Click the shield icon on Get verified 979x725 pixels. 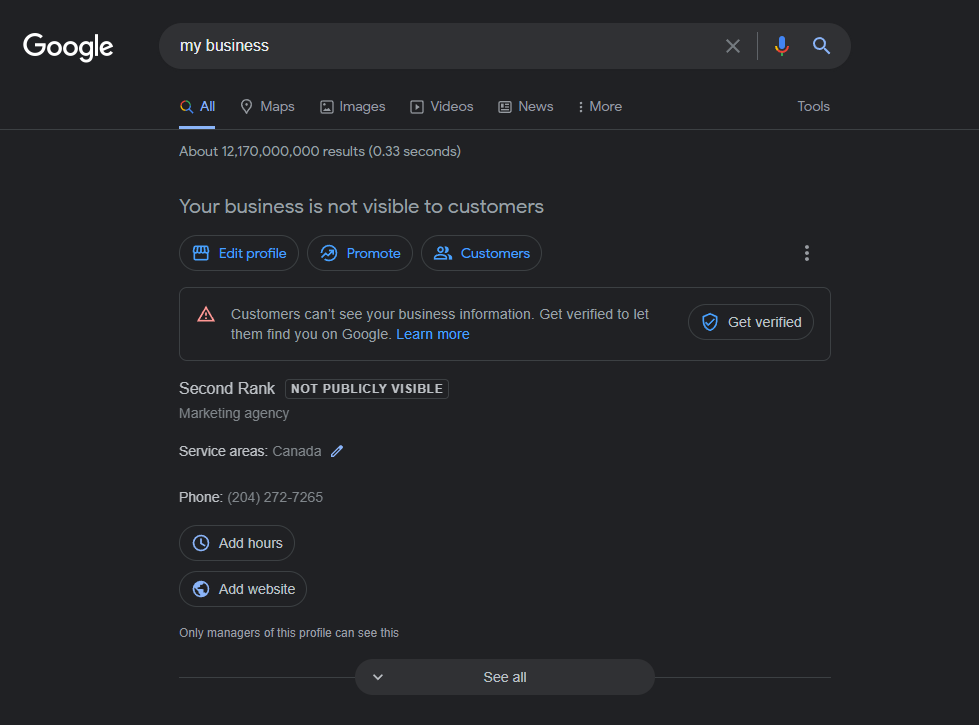coord(710,322)
